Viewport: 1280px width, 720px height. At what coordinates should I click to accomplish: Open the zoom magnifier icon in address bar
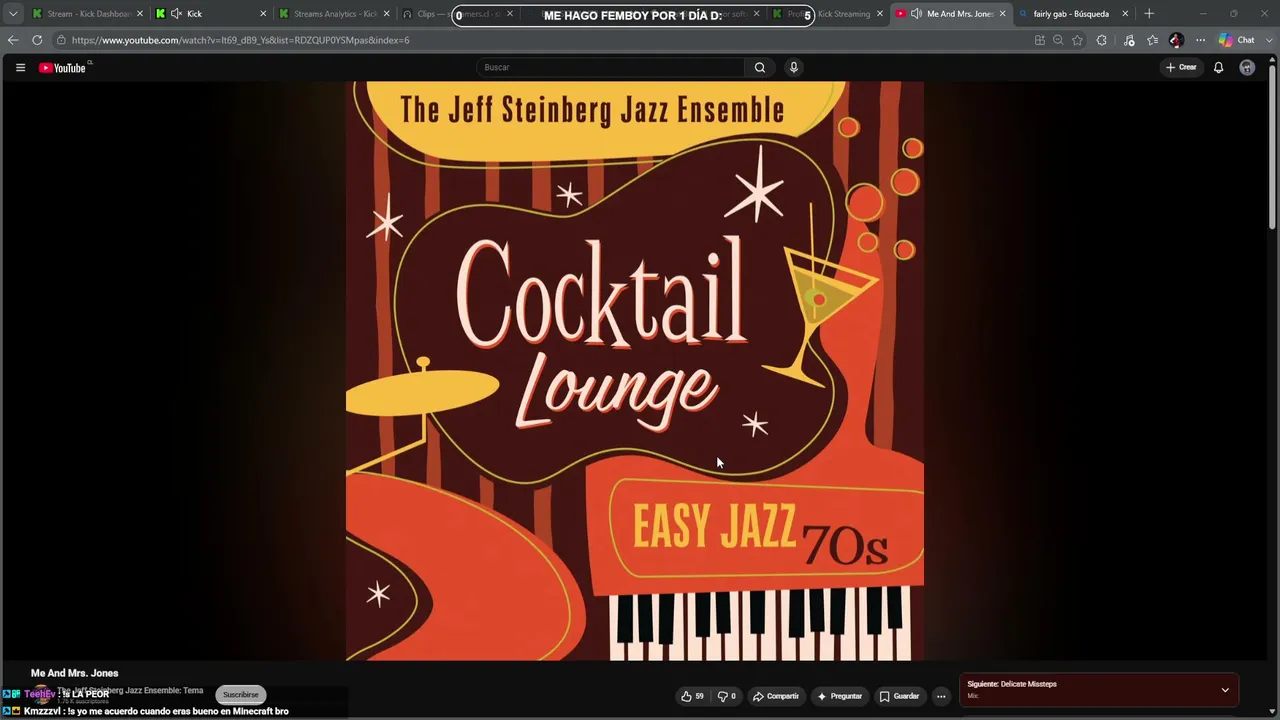[1058, 40]
